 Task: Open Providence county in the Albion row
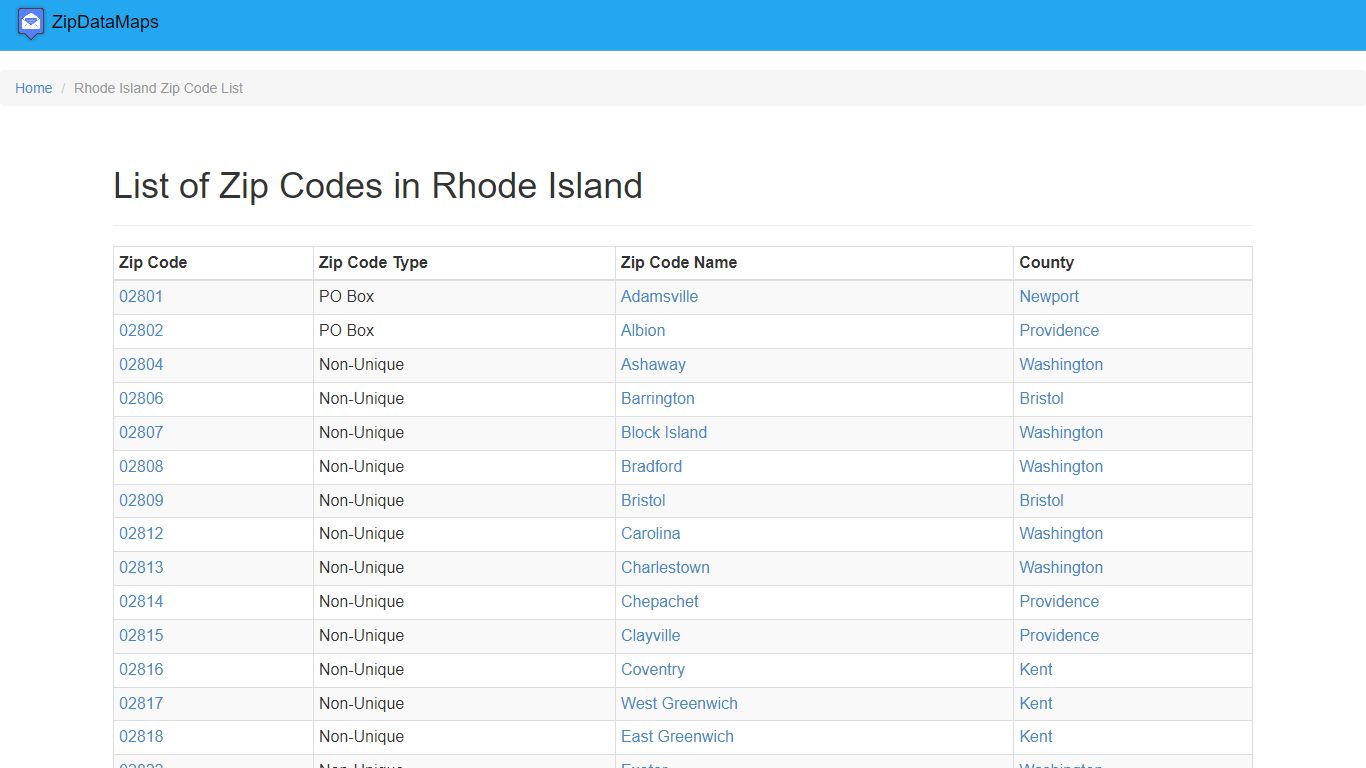tap(1059, 331)
